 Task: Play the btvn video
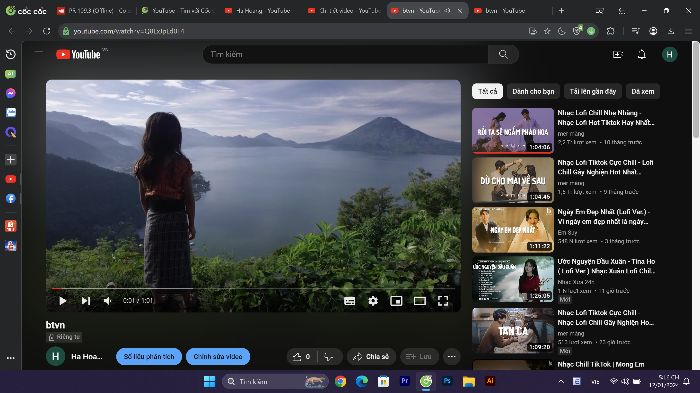click(62, 301)
